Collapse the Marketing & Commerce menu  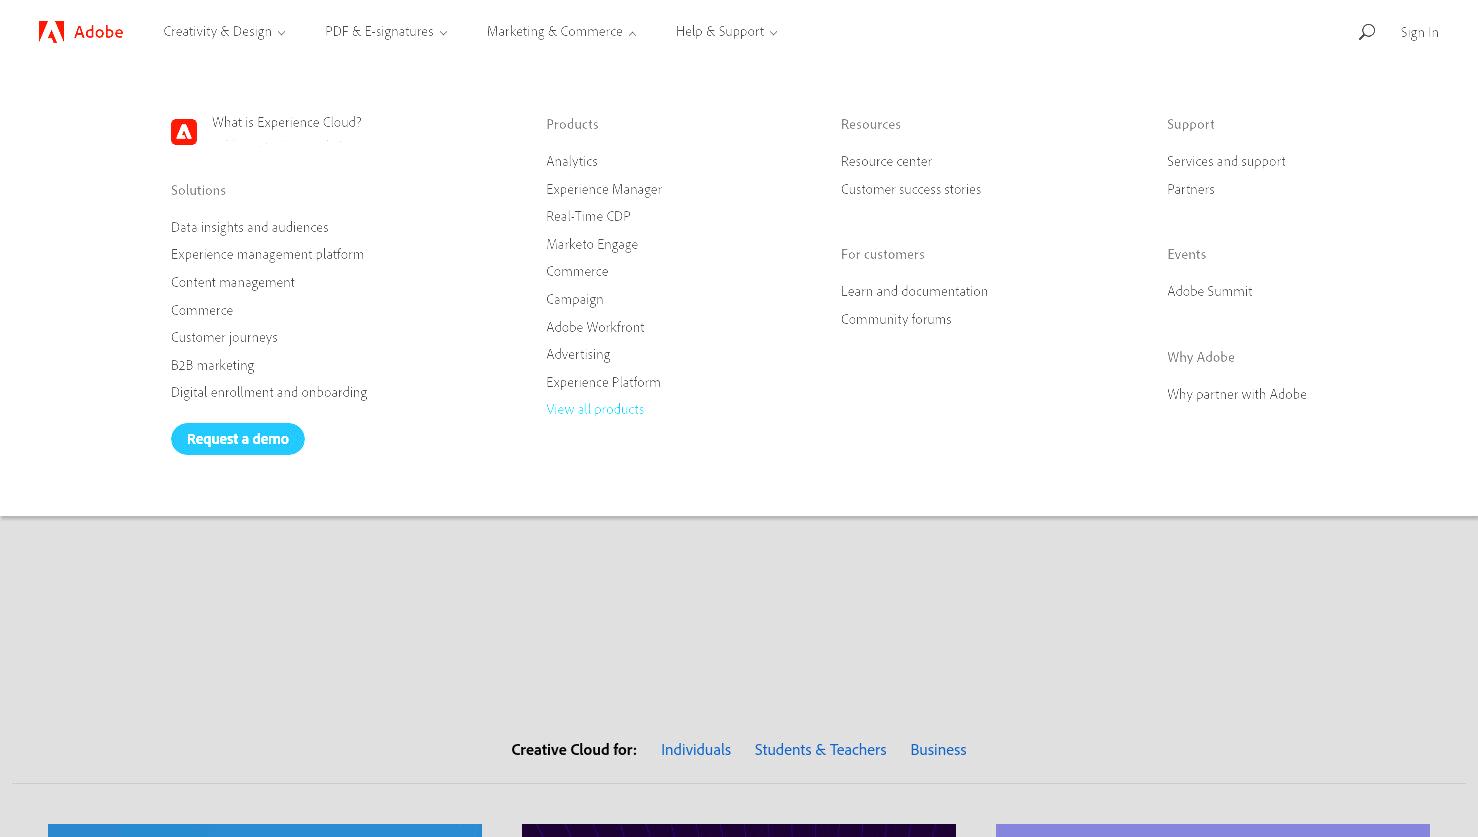coord(561,32)
